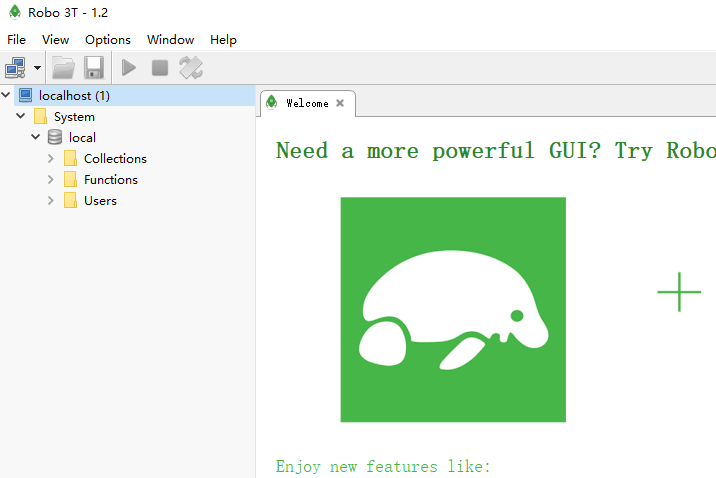The image size is (716, 478).
Task: Click the Open file folder toolbar icon
Action: point(63,68)
